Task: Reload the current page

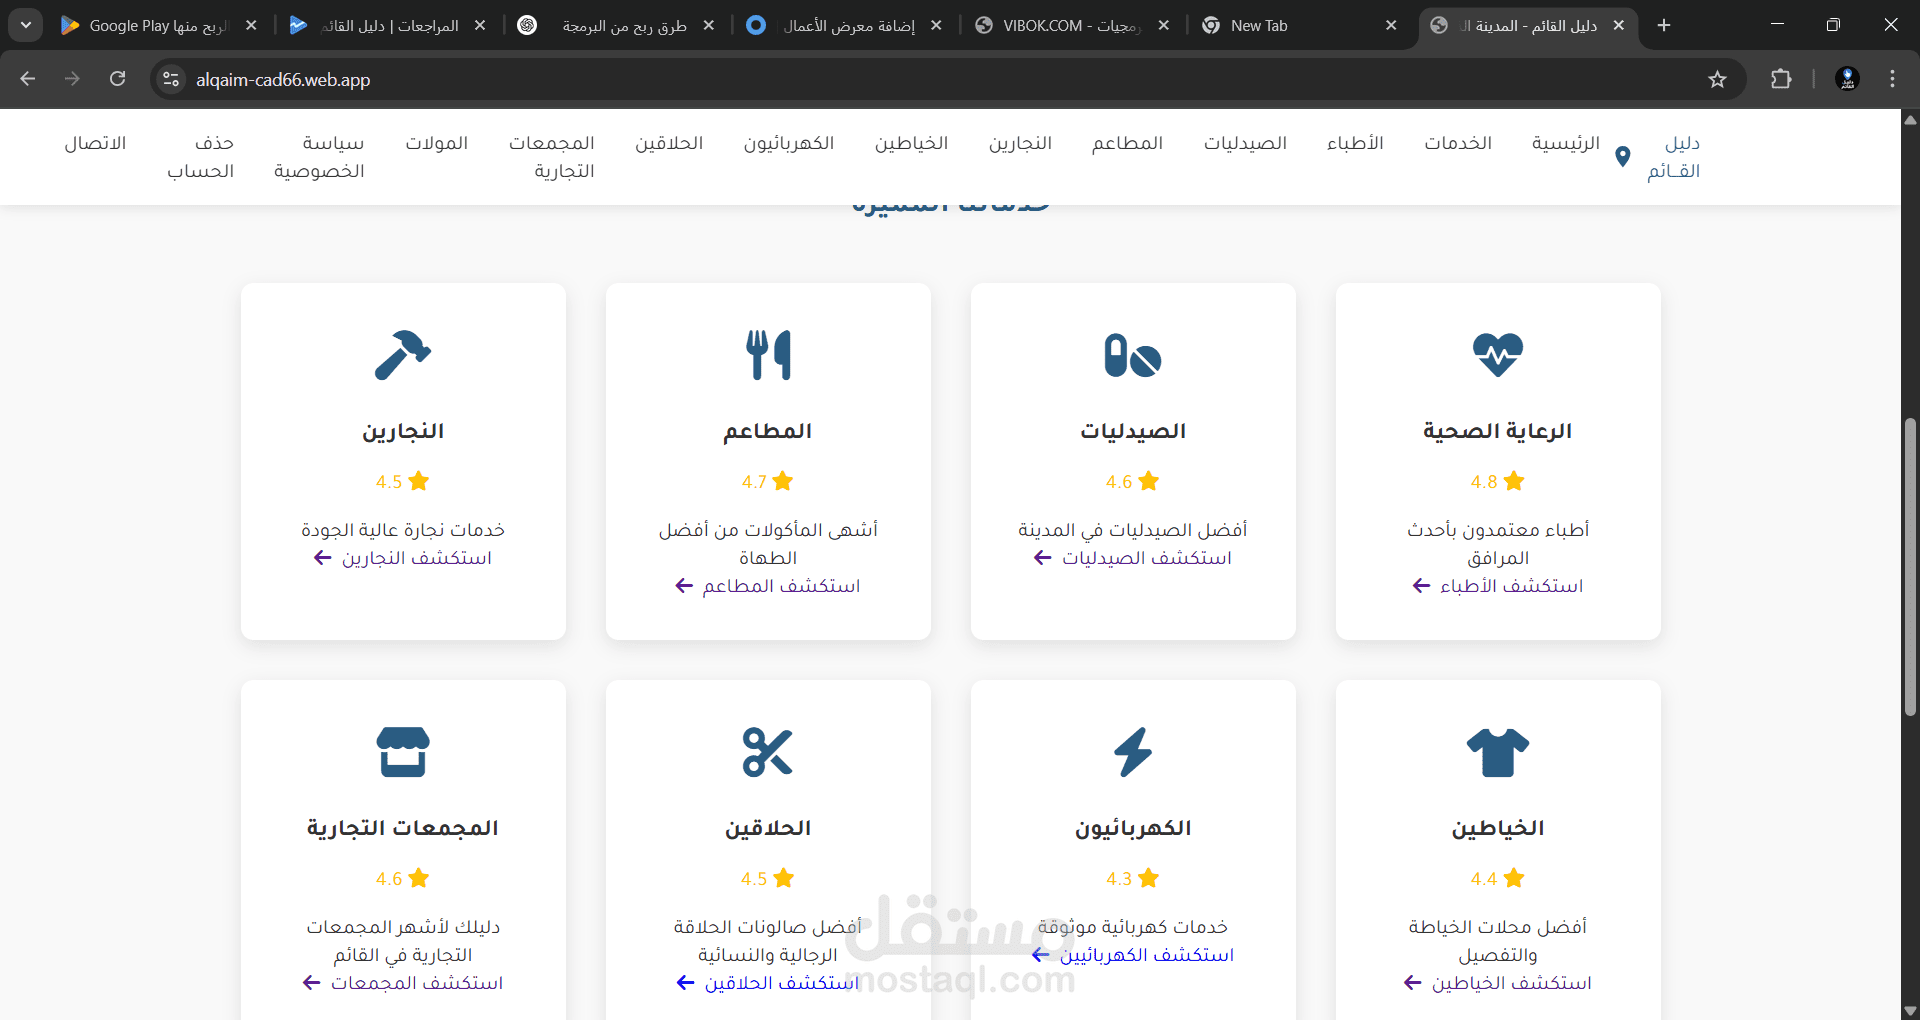Action: pyautogui.click(x=118, y=79)
